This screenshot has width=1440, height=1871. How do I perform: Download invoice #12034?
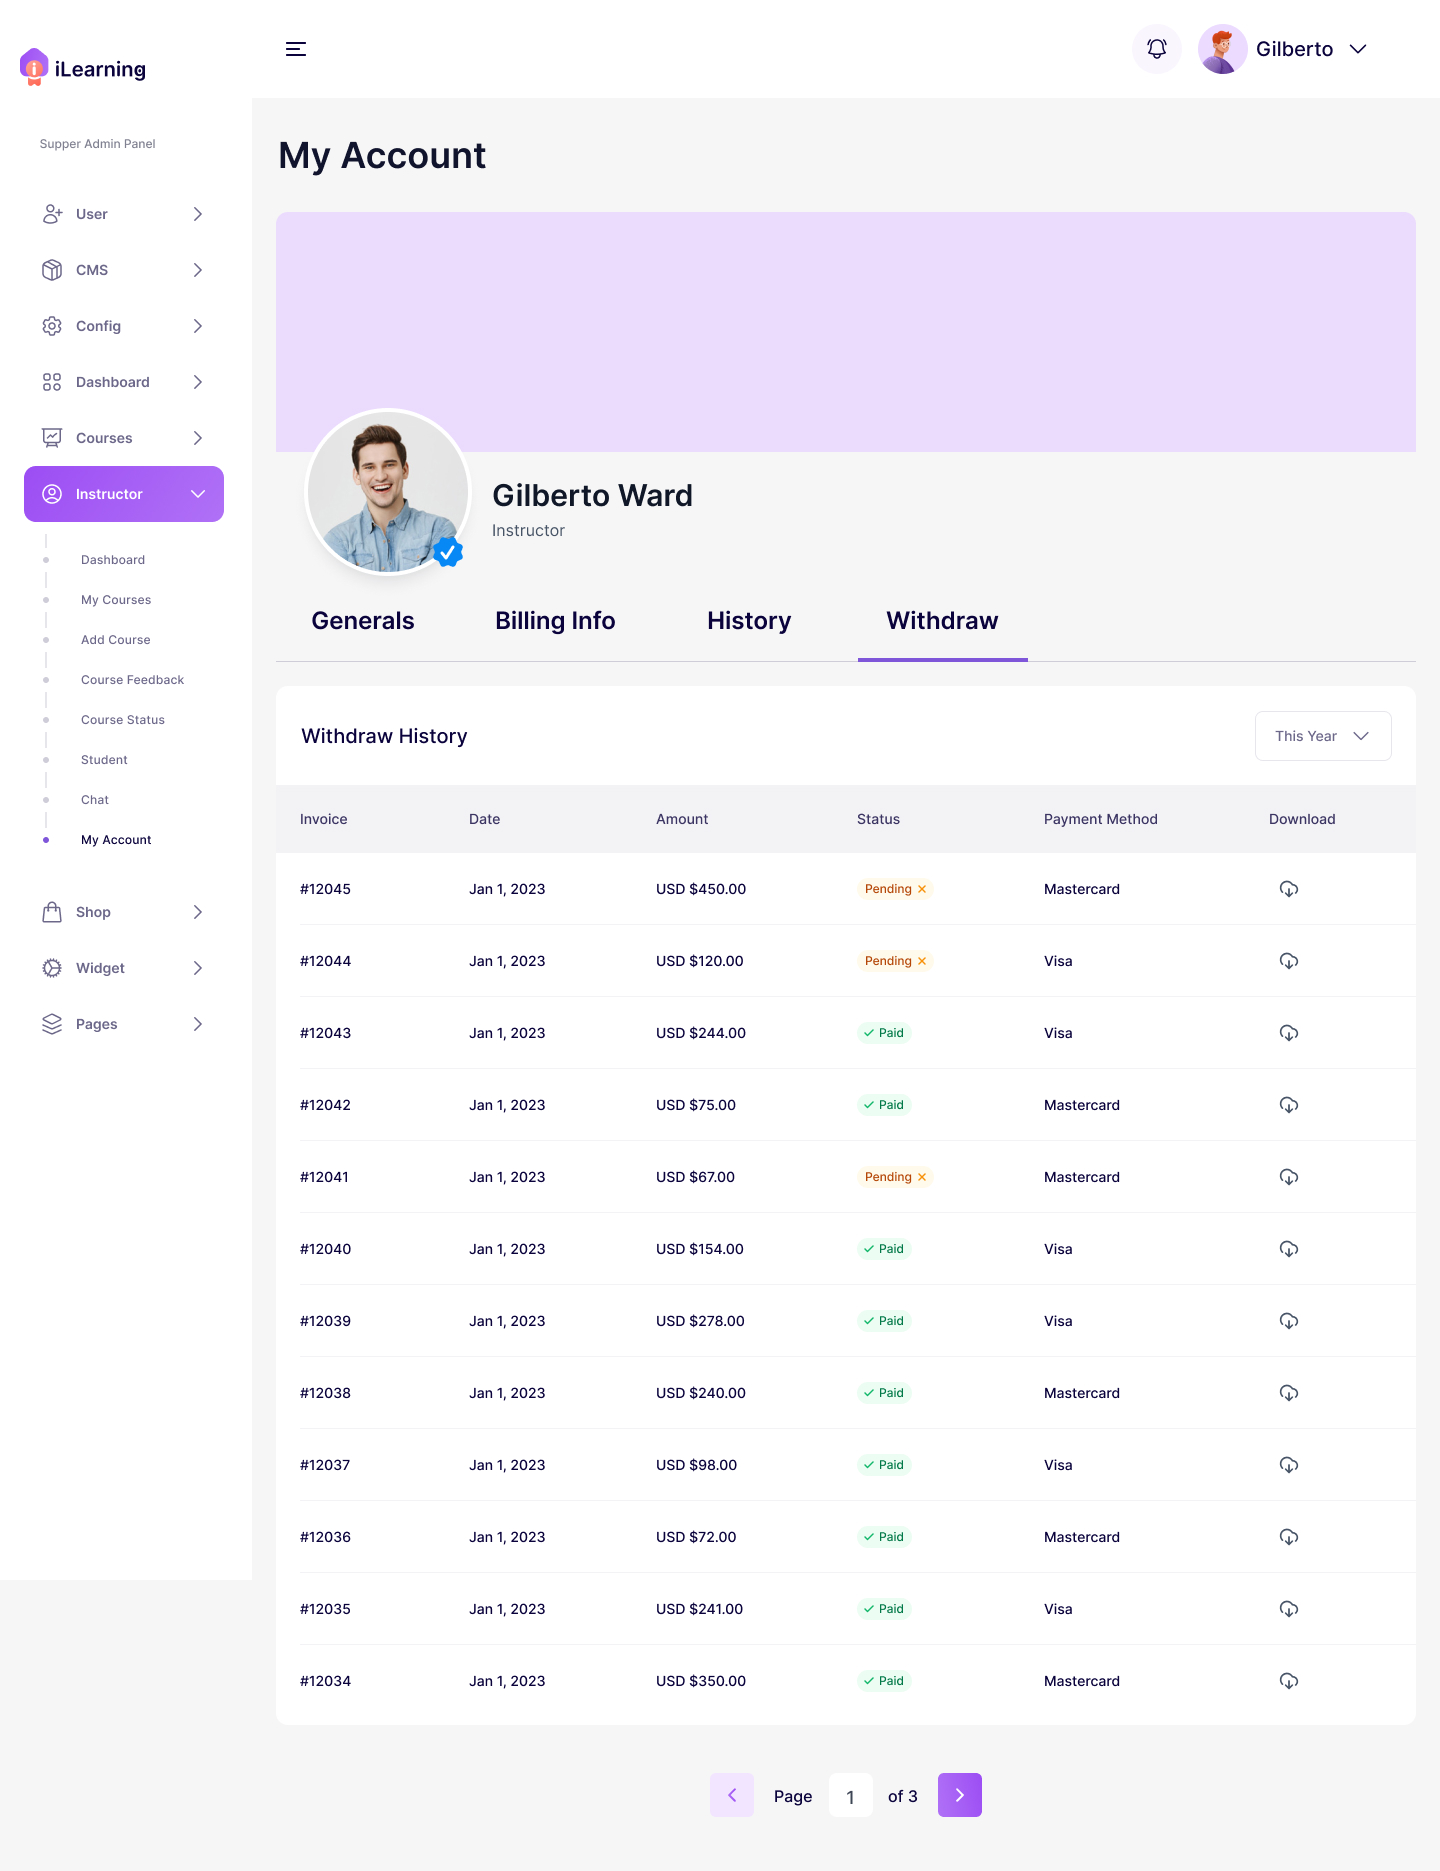click(x=1289, y=1681)
